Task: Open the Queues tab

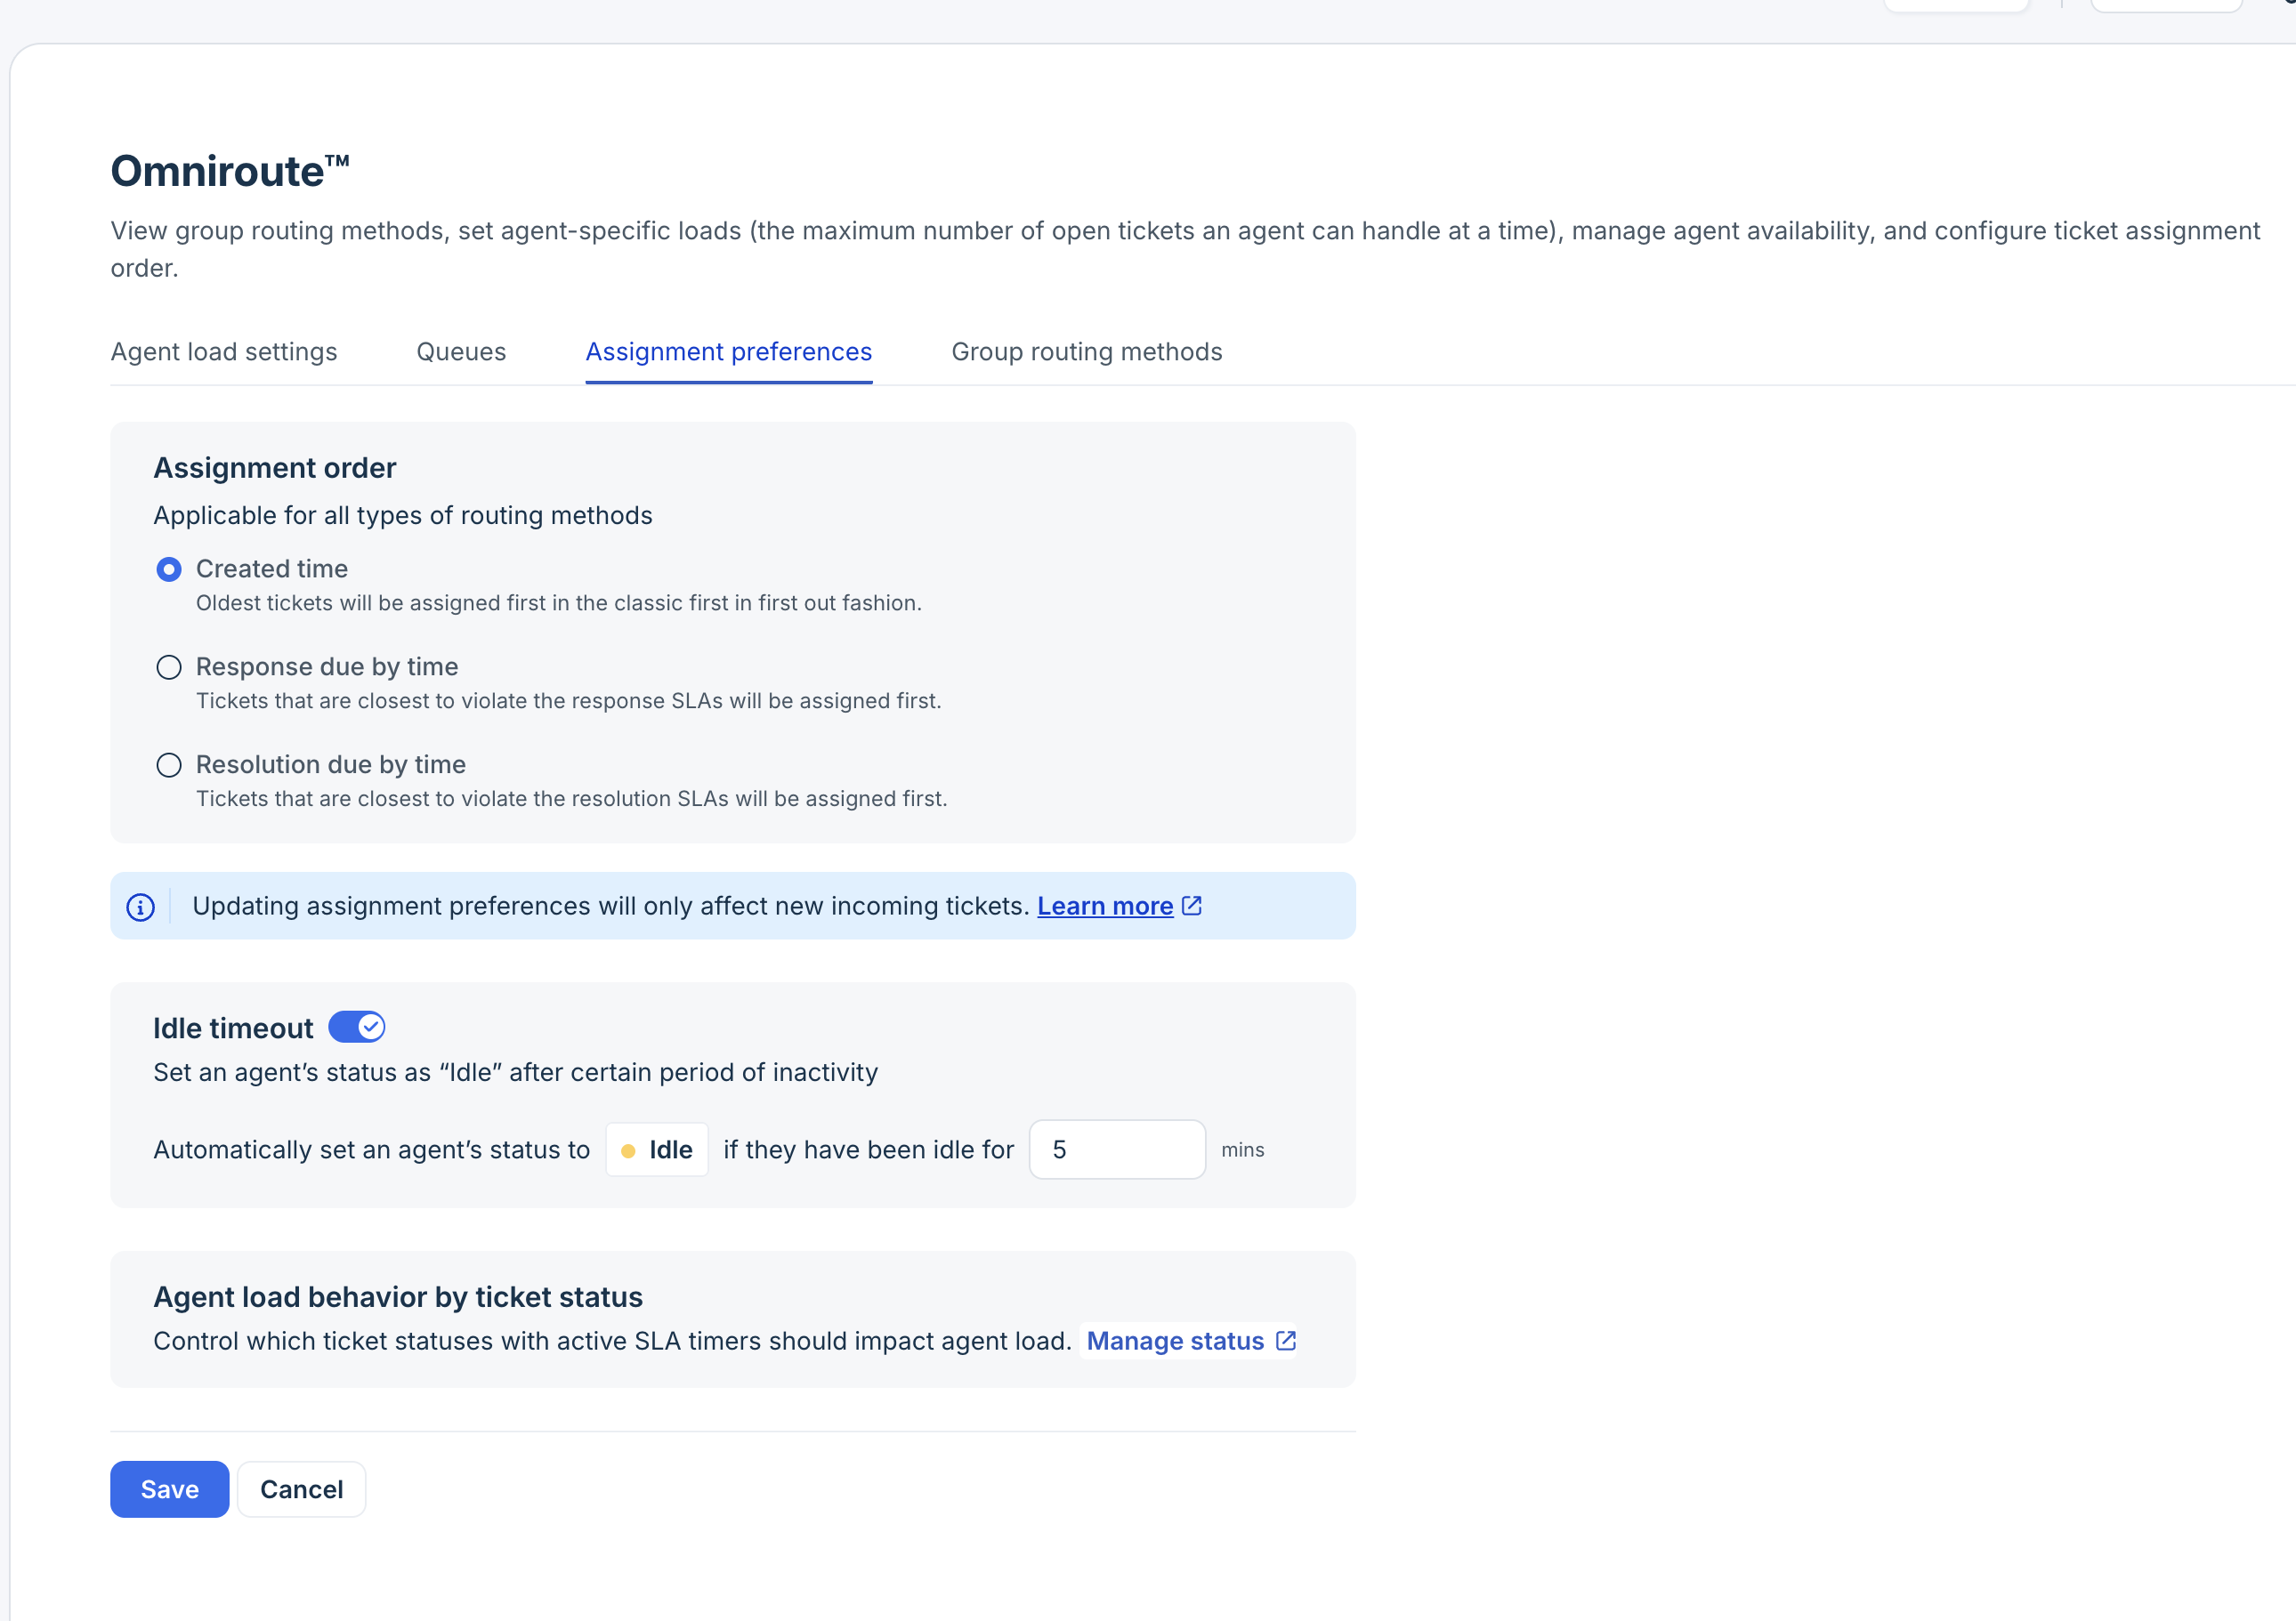Action: click(x=461, y=352)
